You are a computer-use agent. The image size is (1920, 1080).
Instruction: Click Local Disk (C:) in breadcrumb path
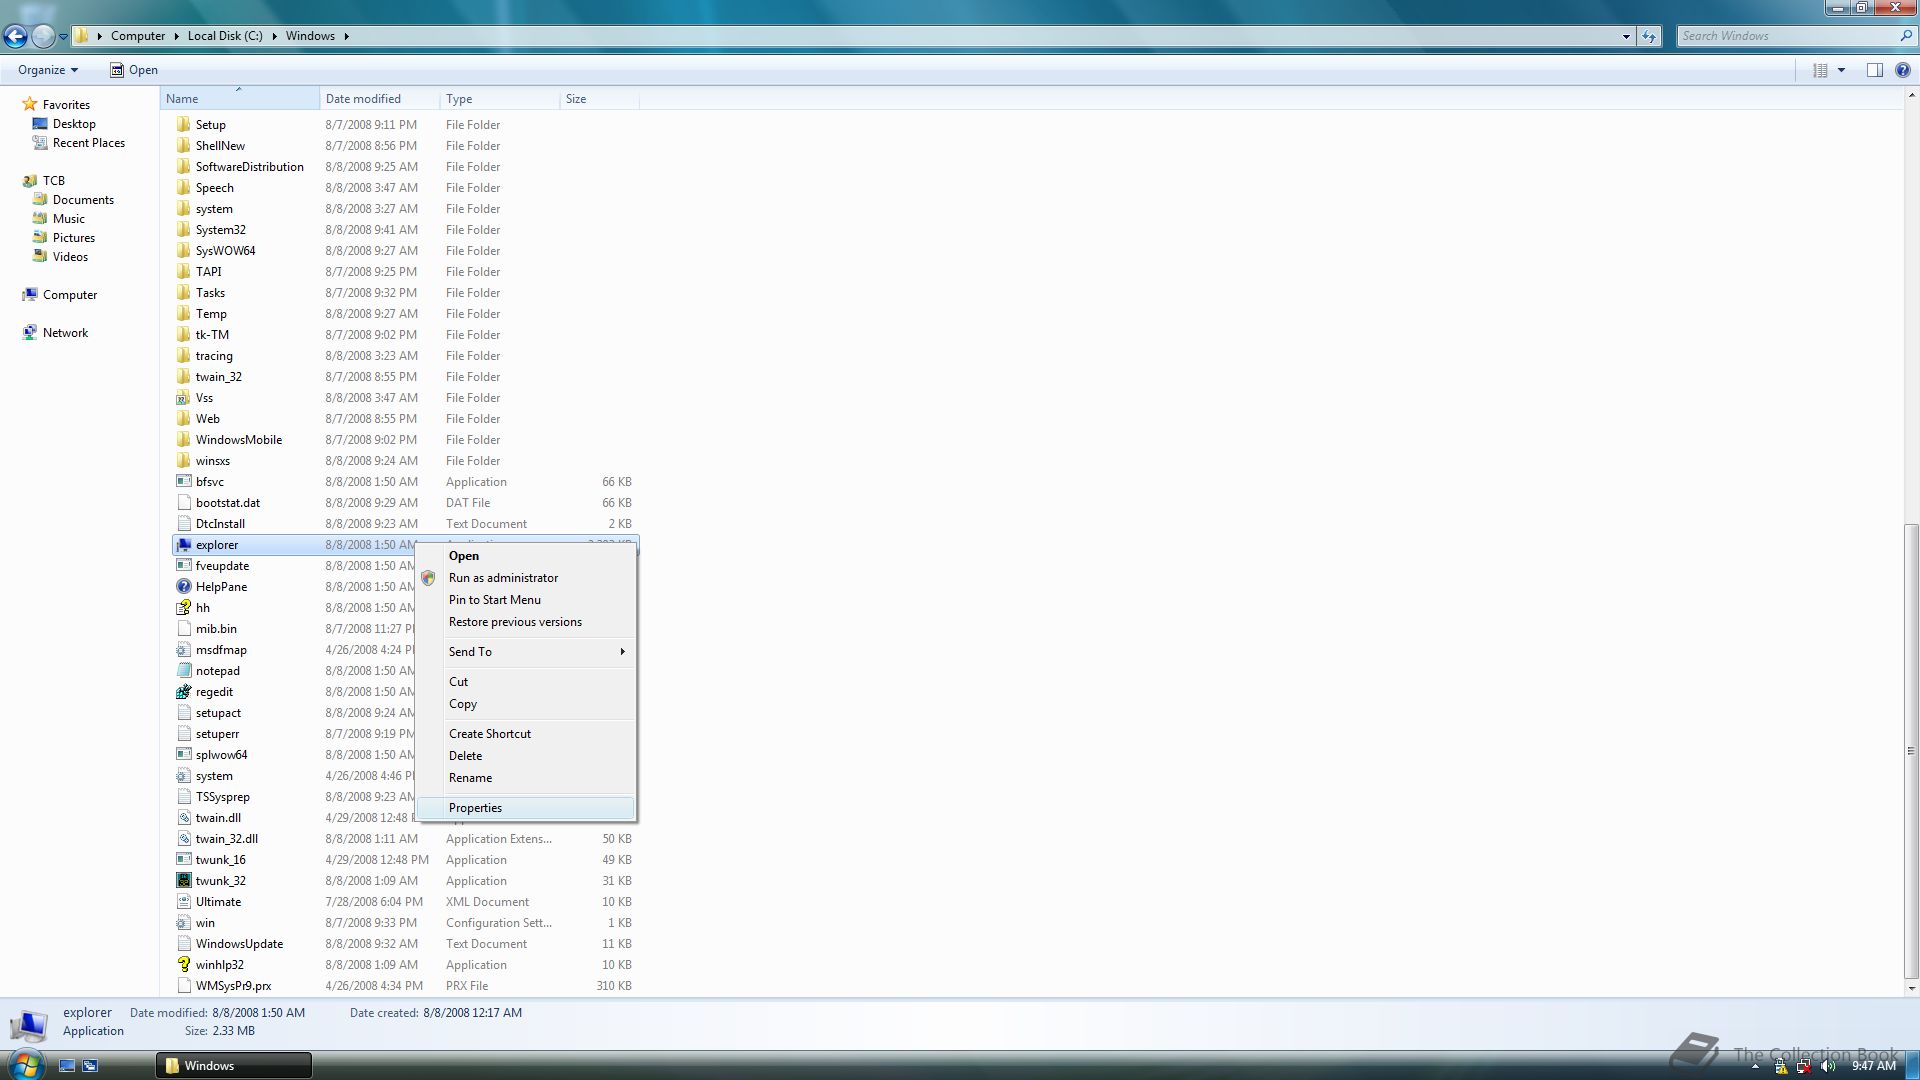[225, 36]
